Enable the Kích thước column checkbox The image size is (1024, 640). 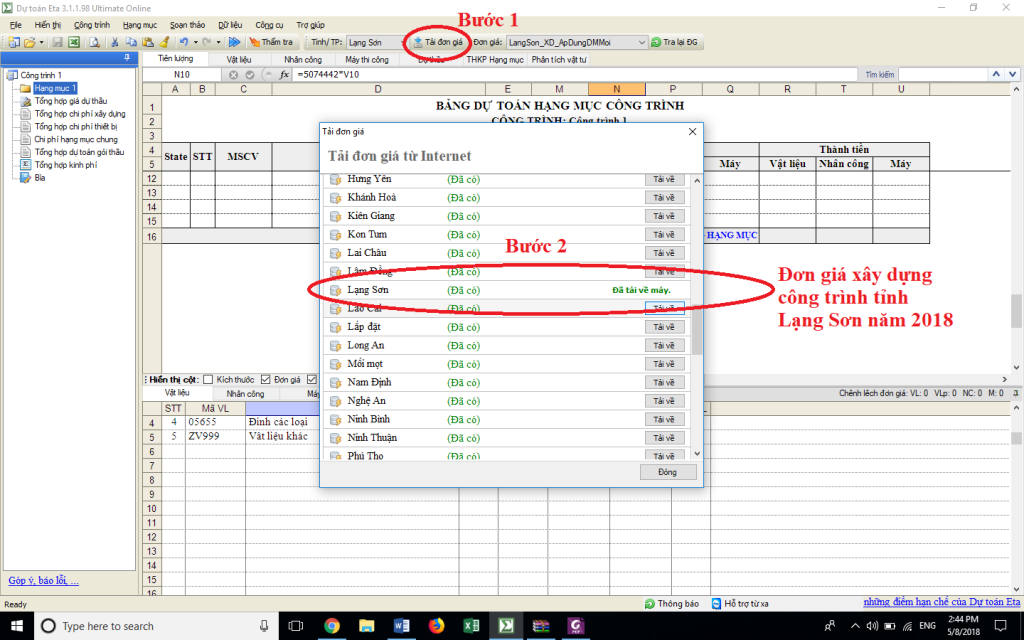208,380
